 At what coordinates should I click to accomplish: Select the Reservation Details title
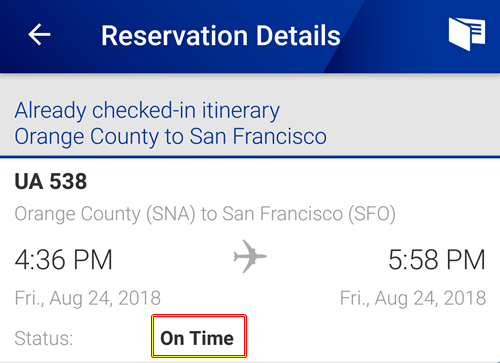click(x=221, y=36)
